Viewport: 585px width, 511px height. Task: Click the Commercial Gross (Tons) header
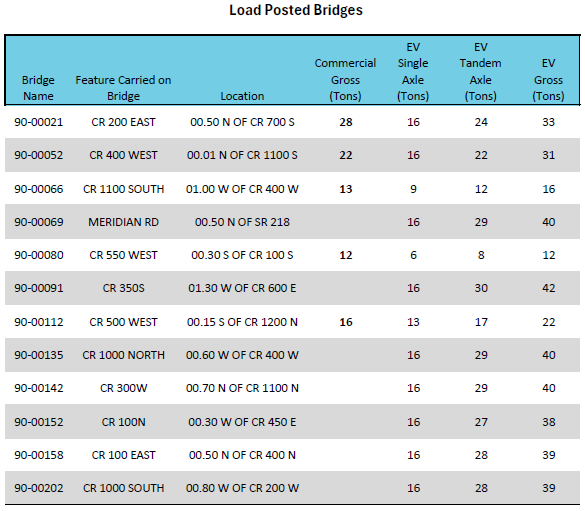tap(345, 80)
